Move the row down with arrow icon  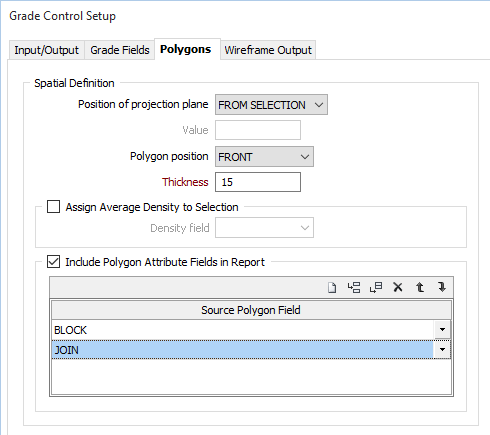pos(442,287)
